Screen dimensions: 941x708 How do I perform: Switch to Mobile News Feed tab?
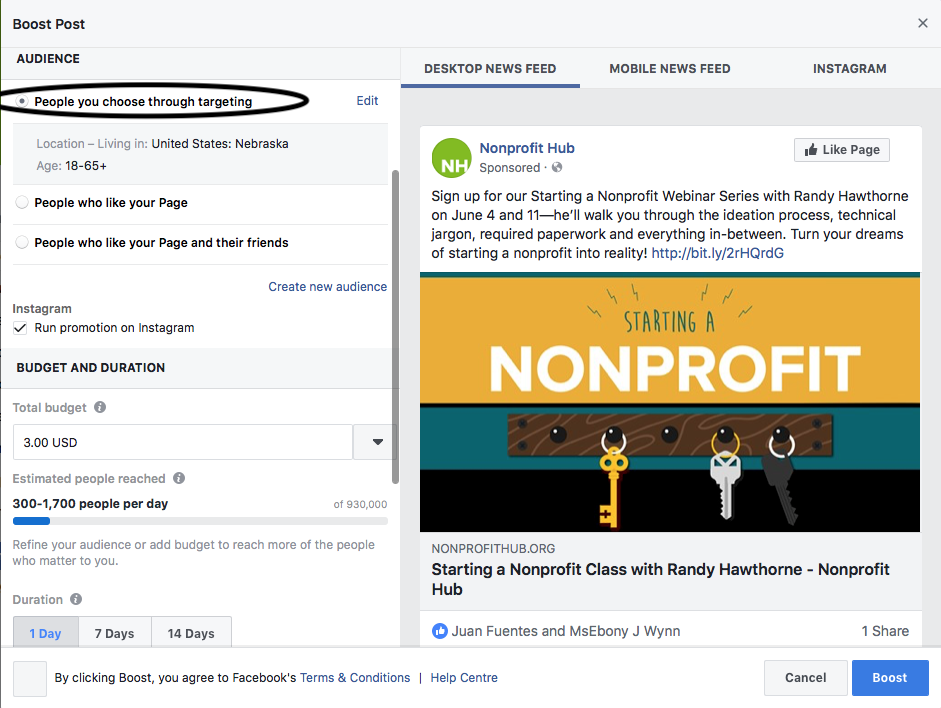tap(670, 68)
